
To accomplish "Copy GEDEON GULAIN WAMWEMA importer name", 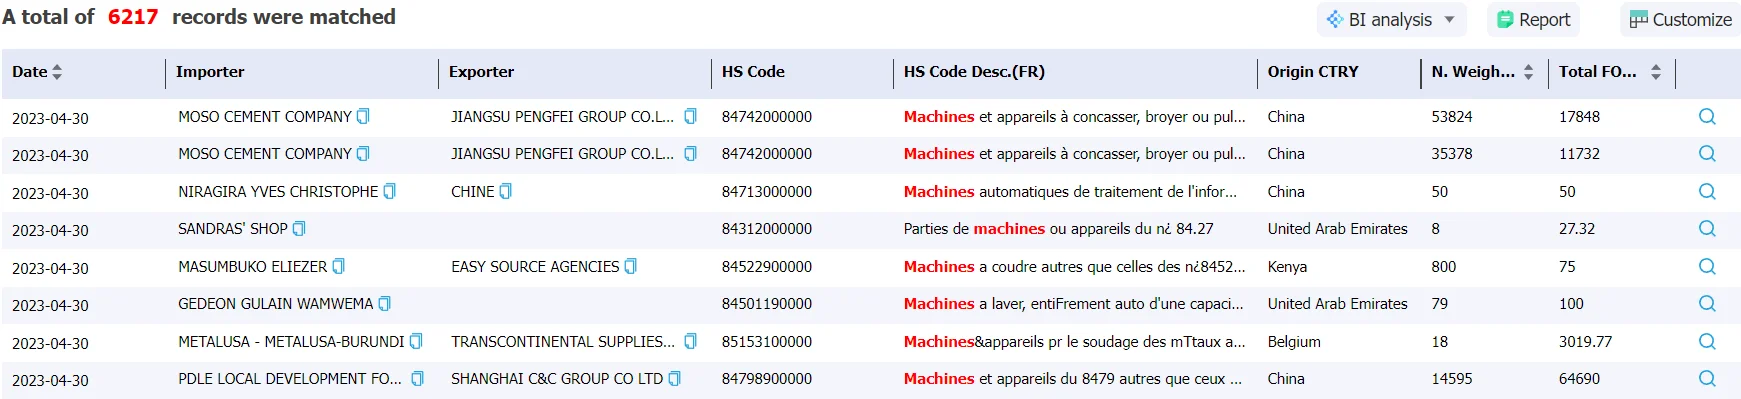I will coord(385,303).
